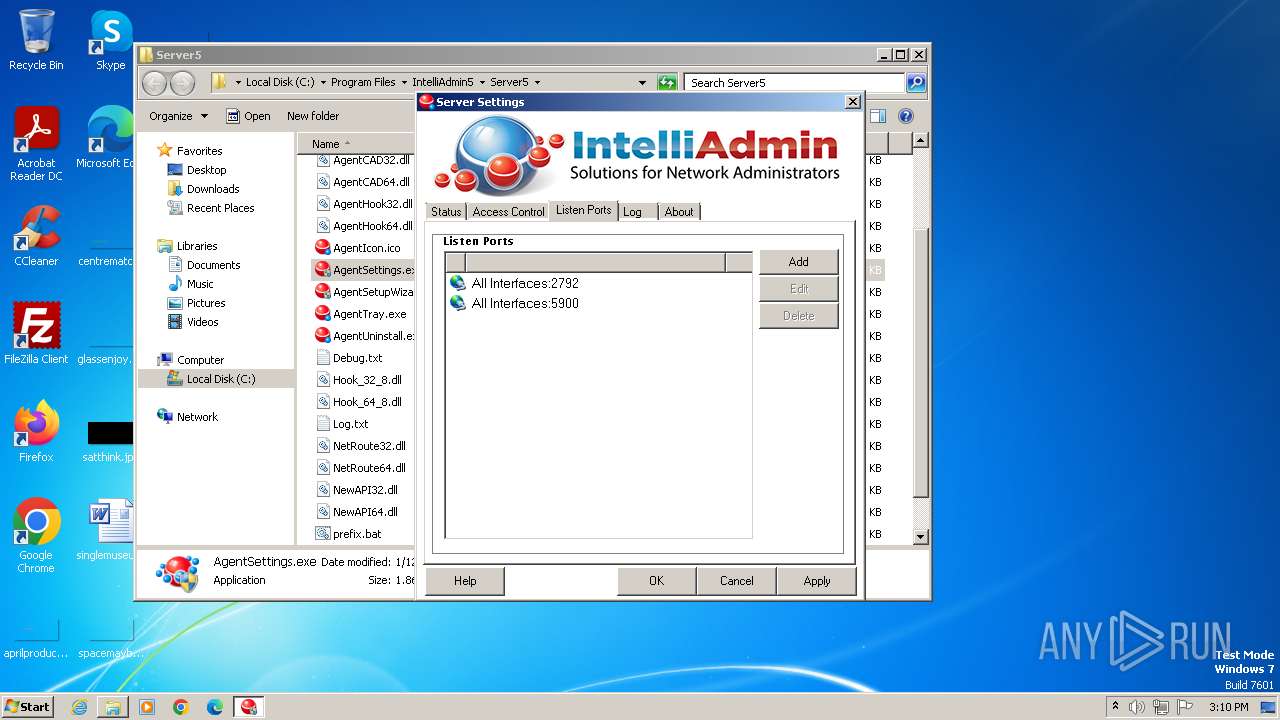
Task: Click the refresh button beside address bar
Action: [667, 82]
